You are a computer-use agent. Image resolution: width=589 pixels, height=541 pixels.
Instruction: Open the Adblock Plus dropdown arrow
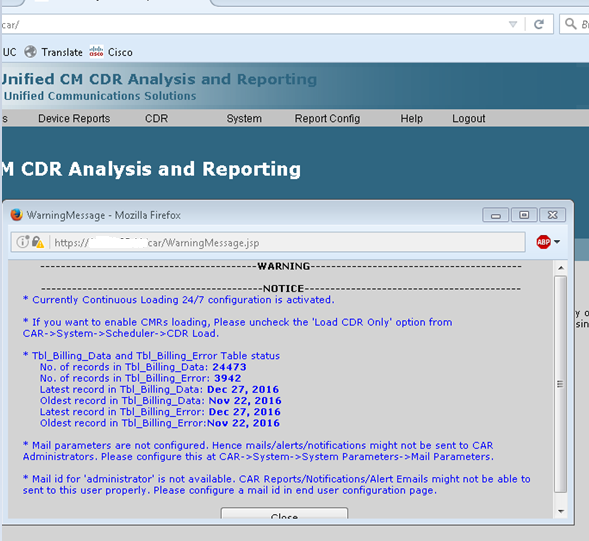click(x=557, y=242)
